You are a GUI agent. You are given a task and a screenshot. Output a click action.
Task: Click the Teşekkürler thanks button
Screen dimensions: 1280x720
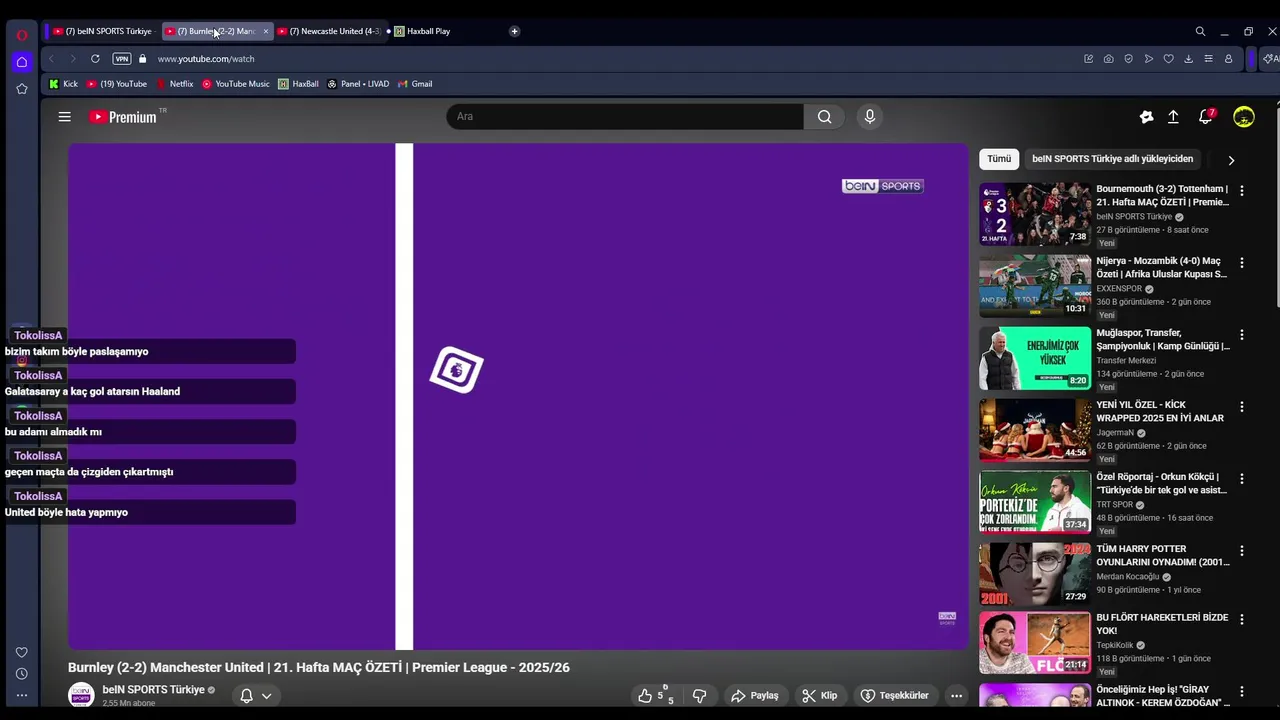[895, 696]
